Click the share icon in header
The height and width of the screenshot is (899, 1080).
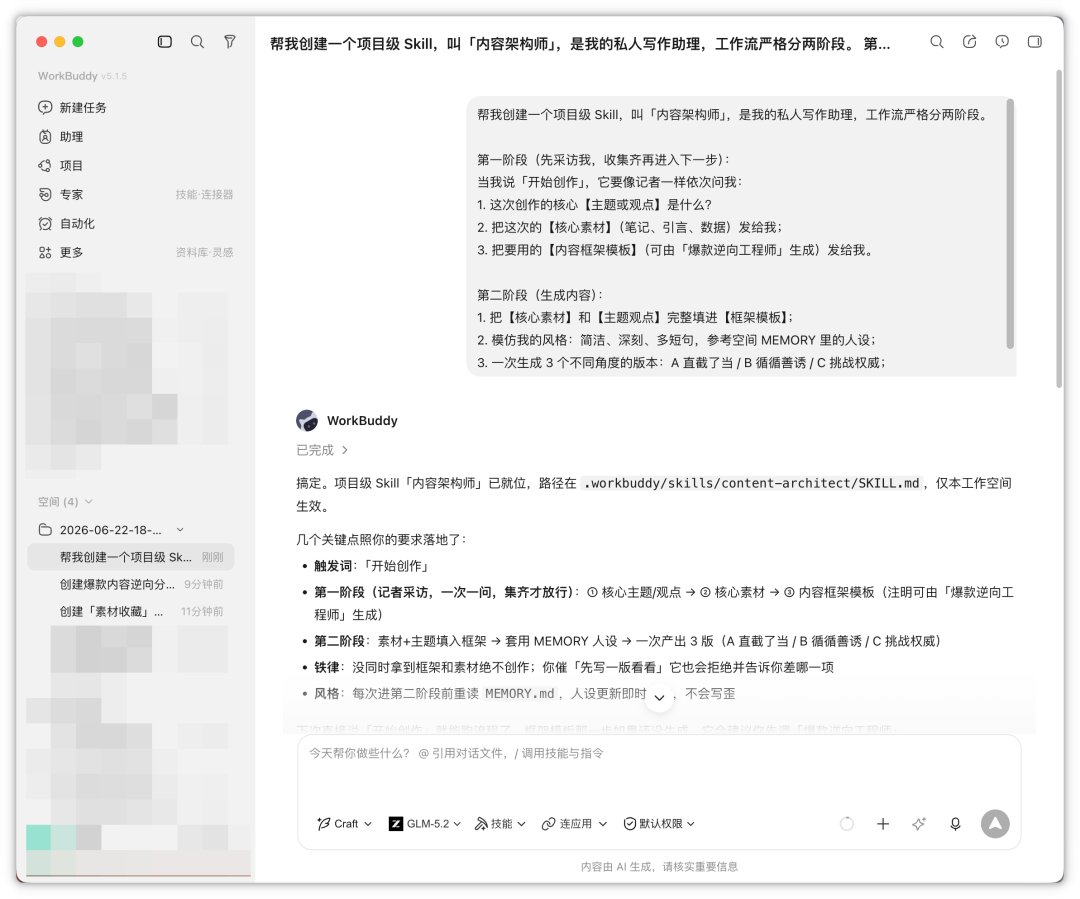(x=969, y=42)
